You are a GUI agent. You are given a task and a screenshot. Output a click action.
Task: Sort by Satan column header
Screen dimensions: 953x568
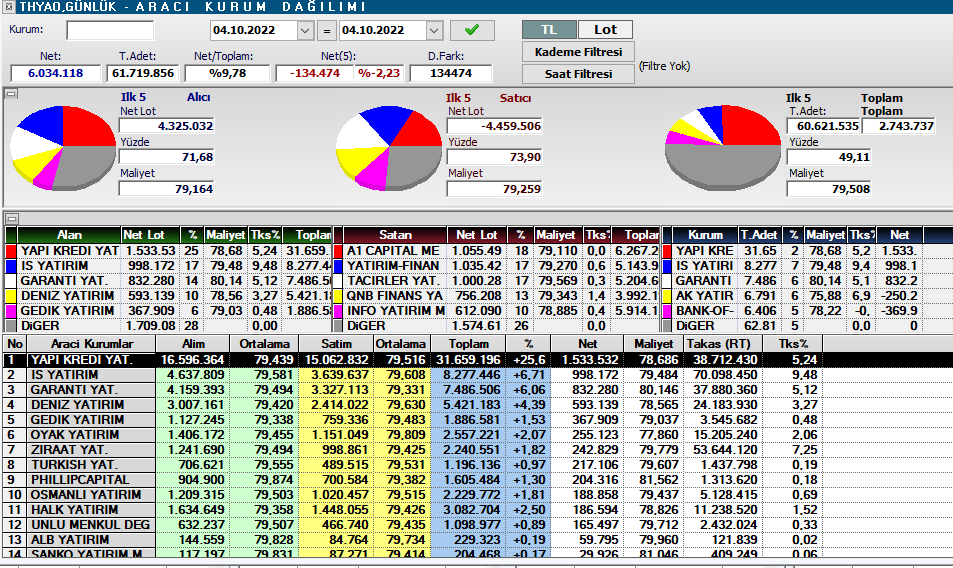[395, 235]
